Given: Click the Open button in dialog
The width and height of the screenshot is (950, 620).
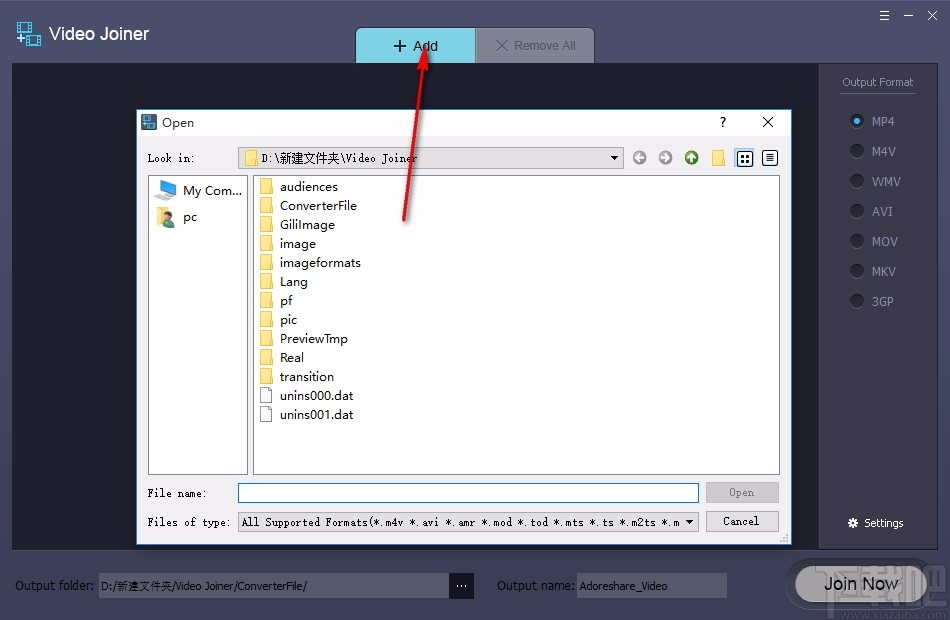Looking at the screenshot, I should pyautogui.click(x=742, y=493).
